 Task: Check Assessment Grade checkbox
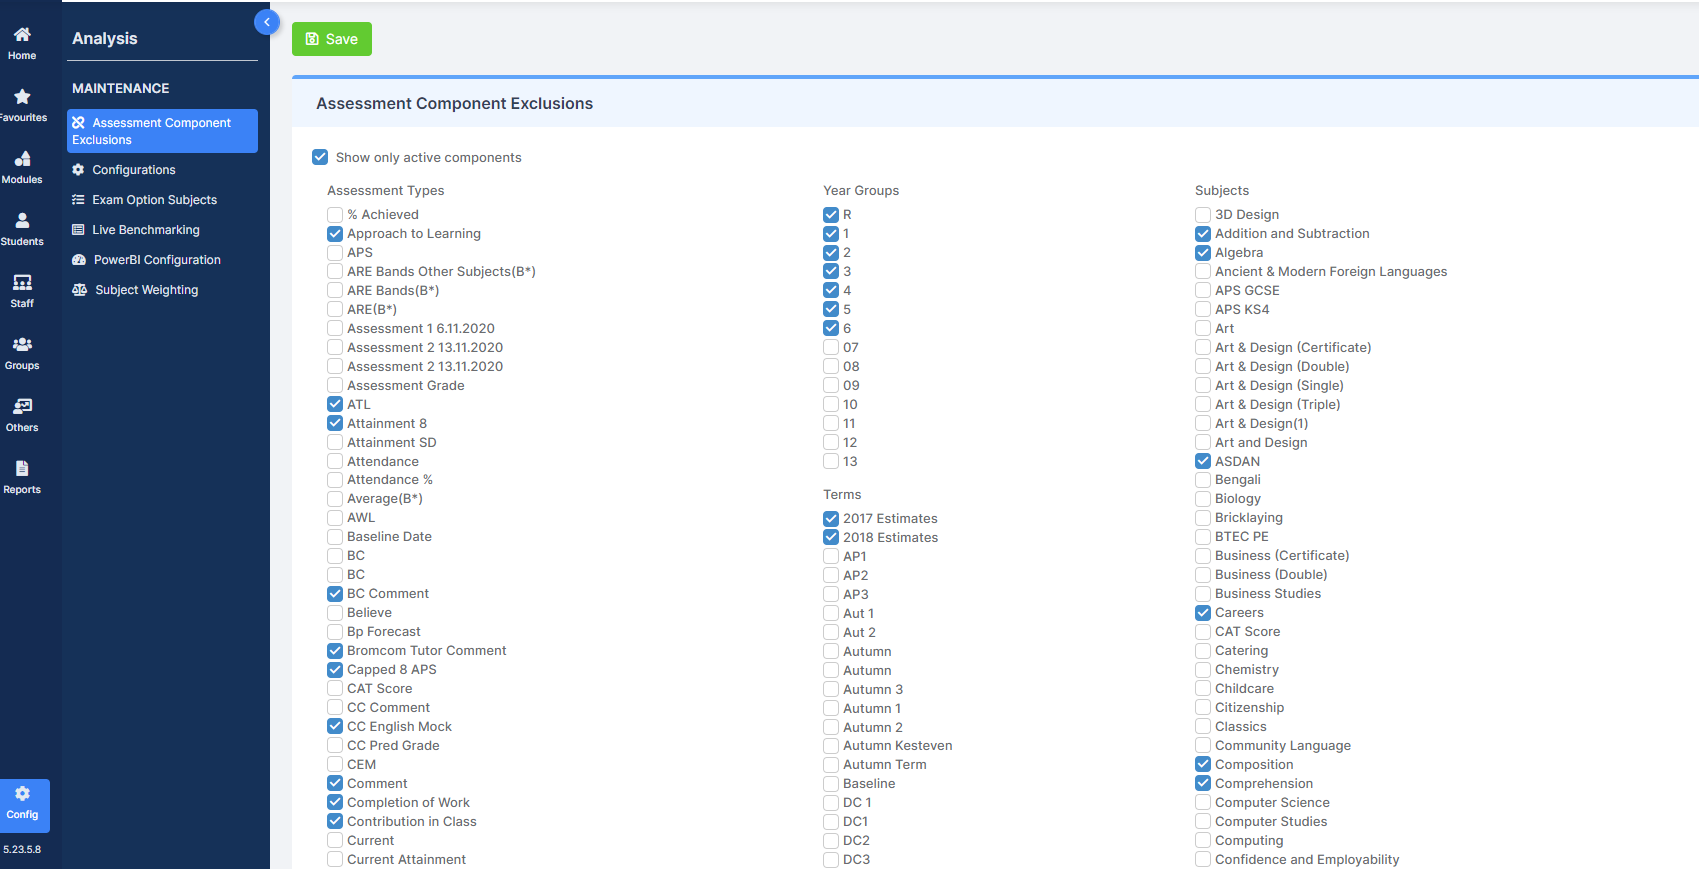pos(335,386)
